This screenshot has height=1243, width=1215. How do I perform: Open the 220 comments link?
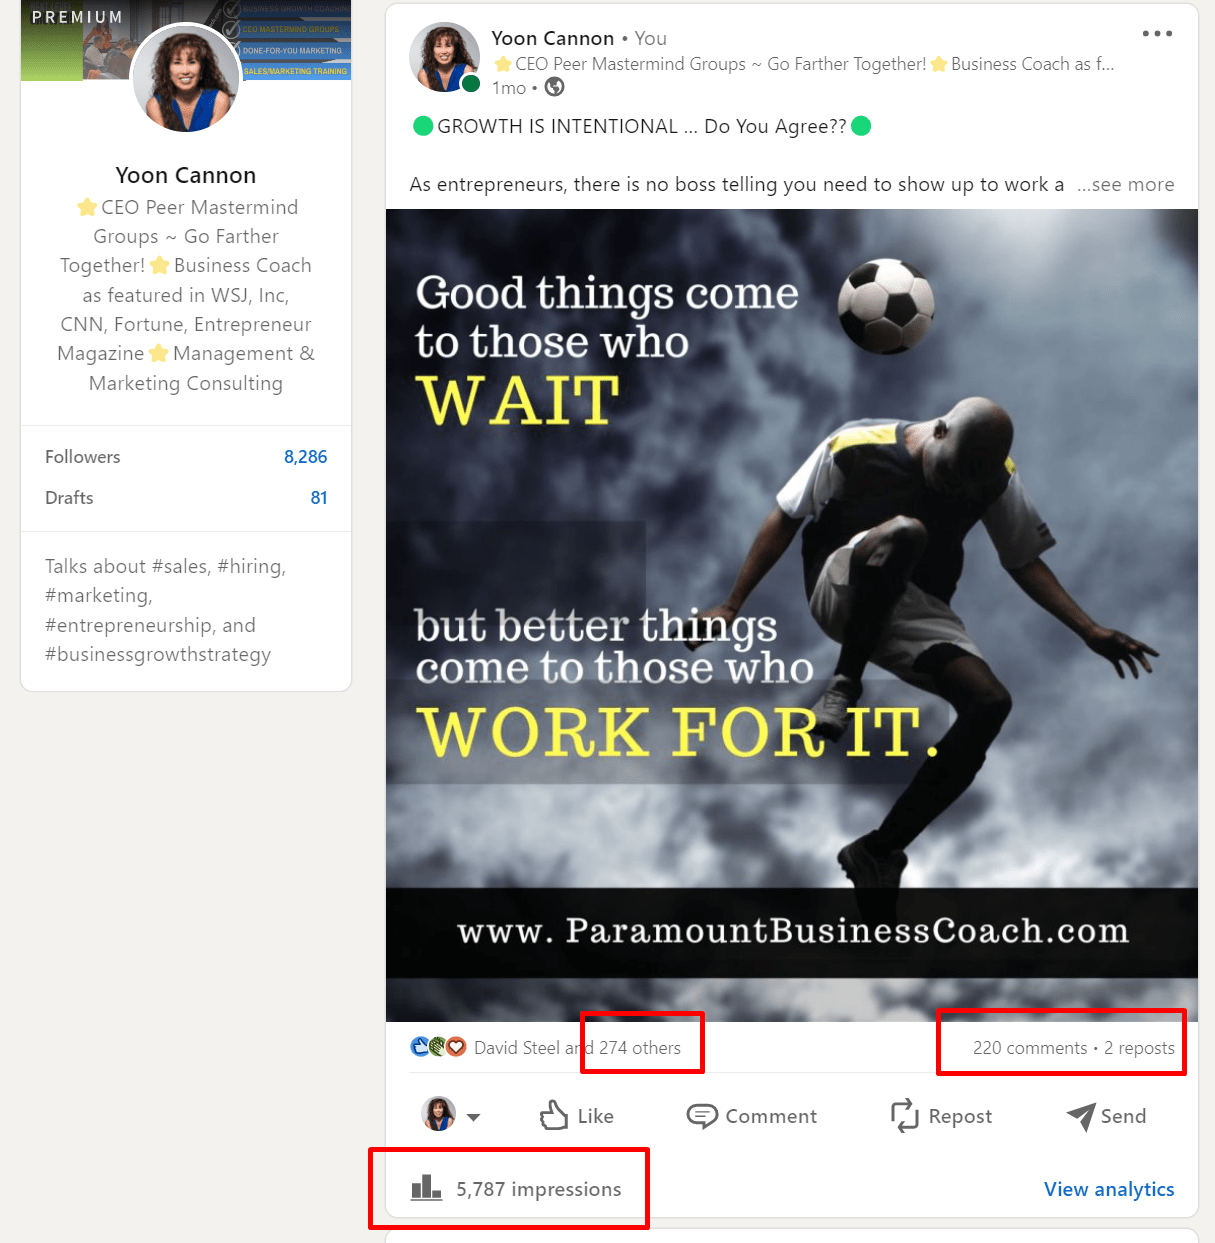point(1030,1047)
